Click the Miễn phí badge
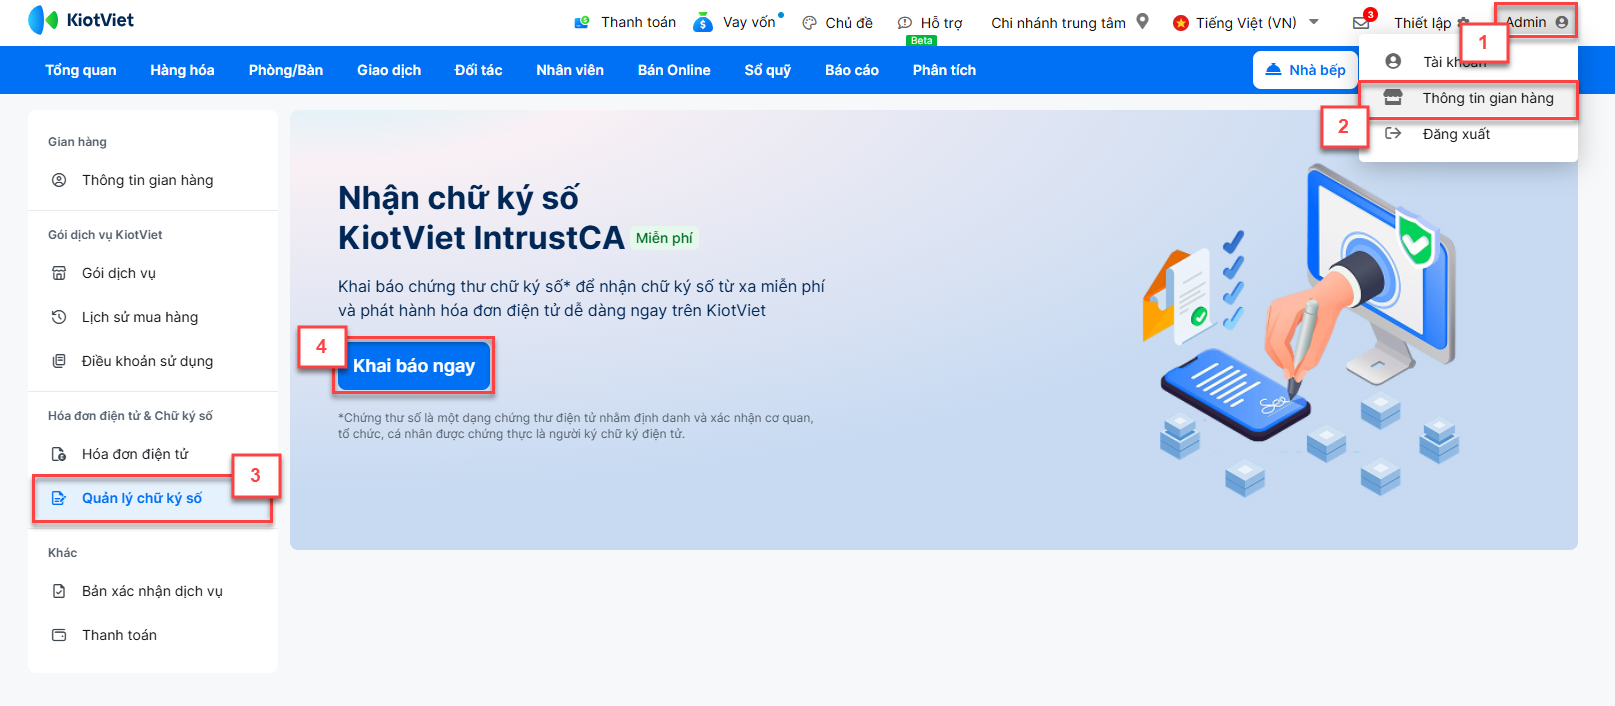 664,238
